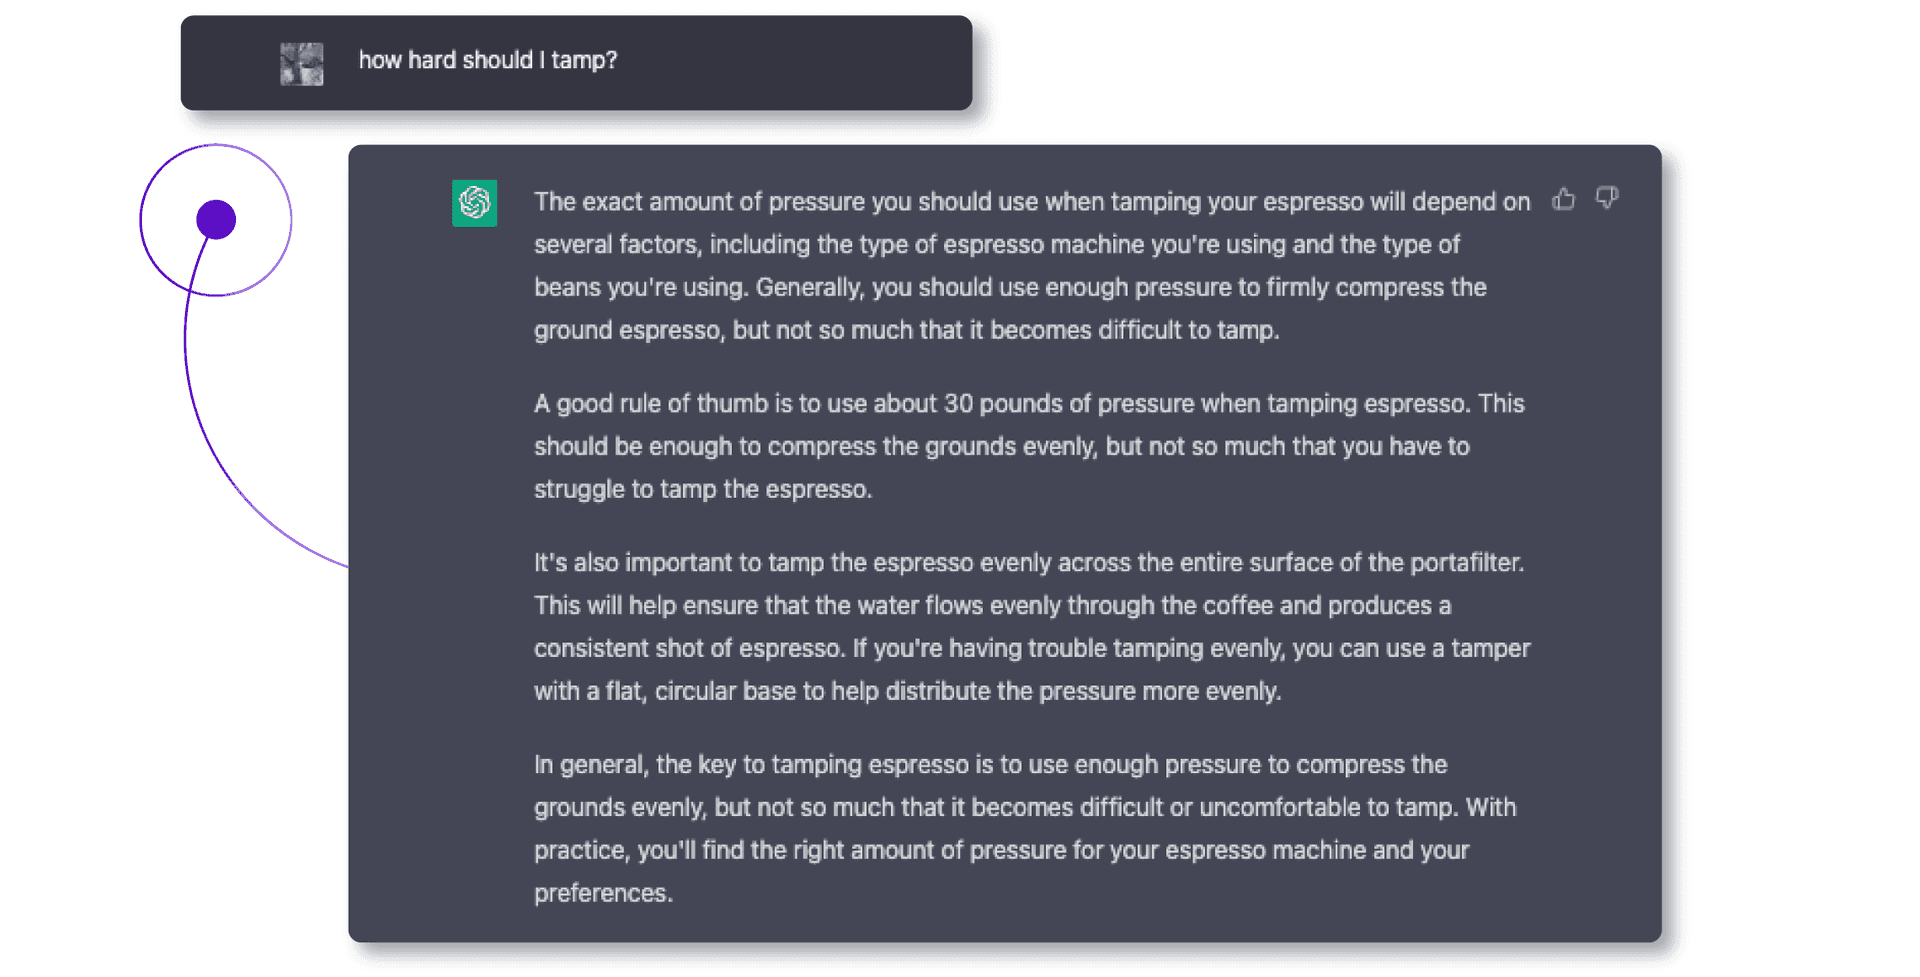Click the words "With practice" in last paragraph
This screenshot has height=977, width=1920.
[x=1490, y=808]
